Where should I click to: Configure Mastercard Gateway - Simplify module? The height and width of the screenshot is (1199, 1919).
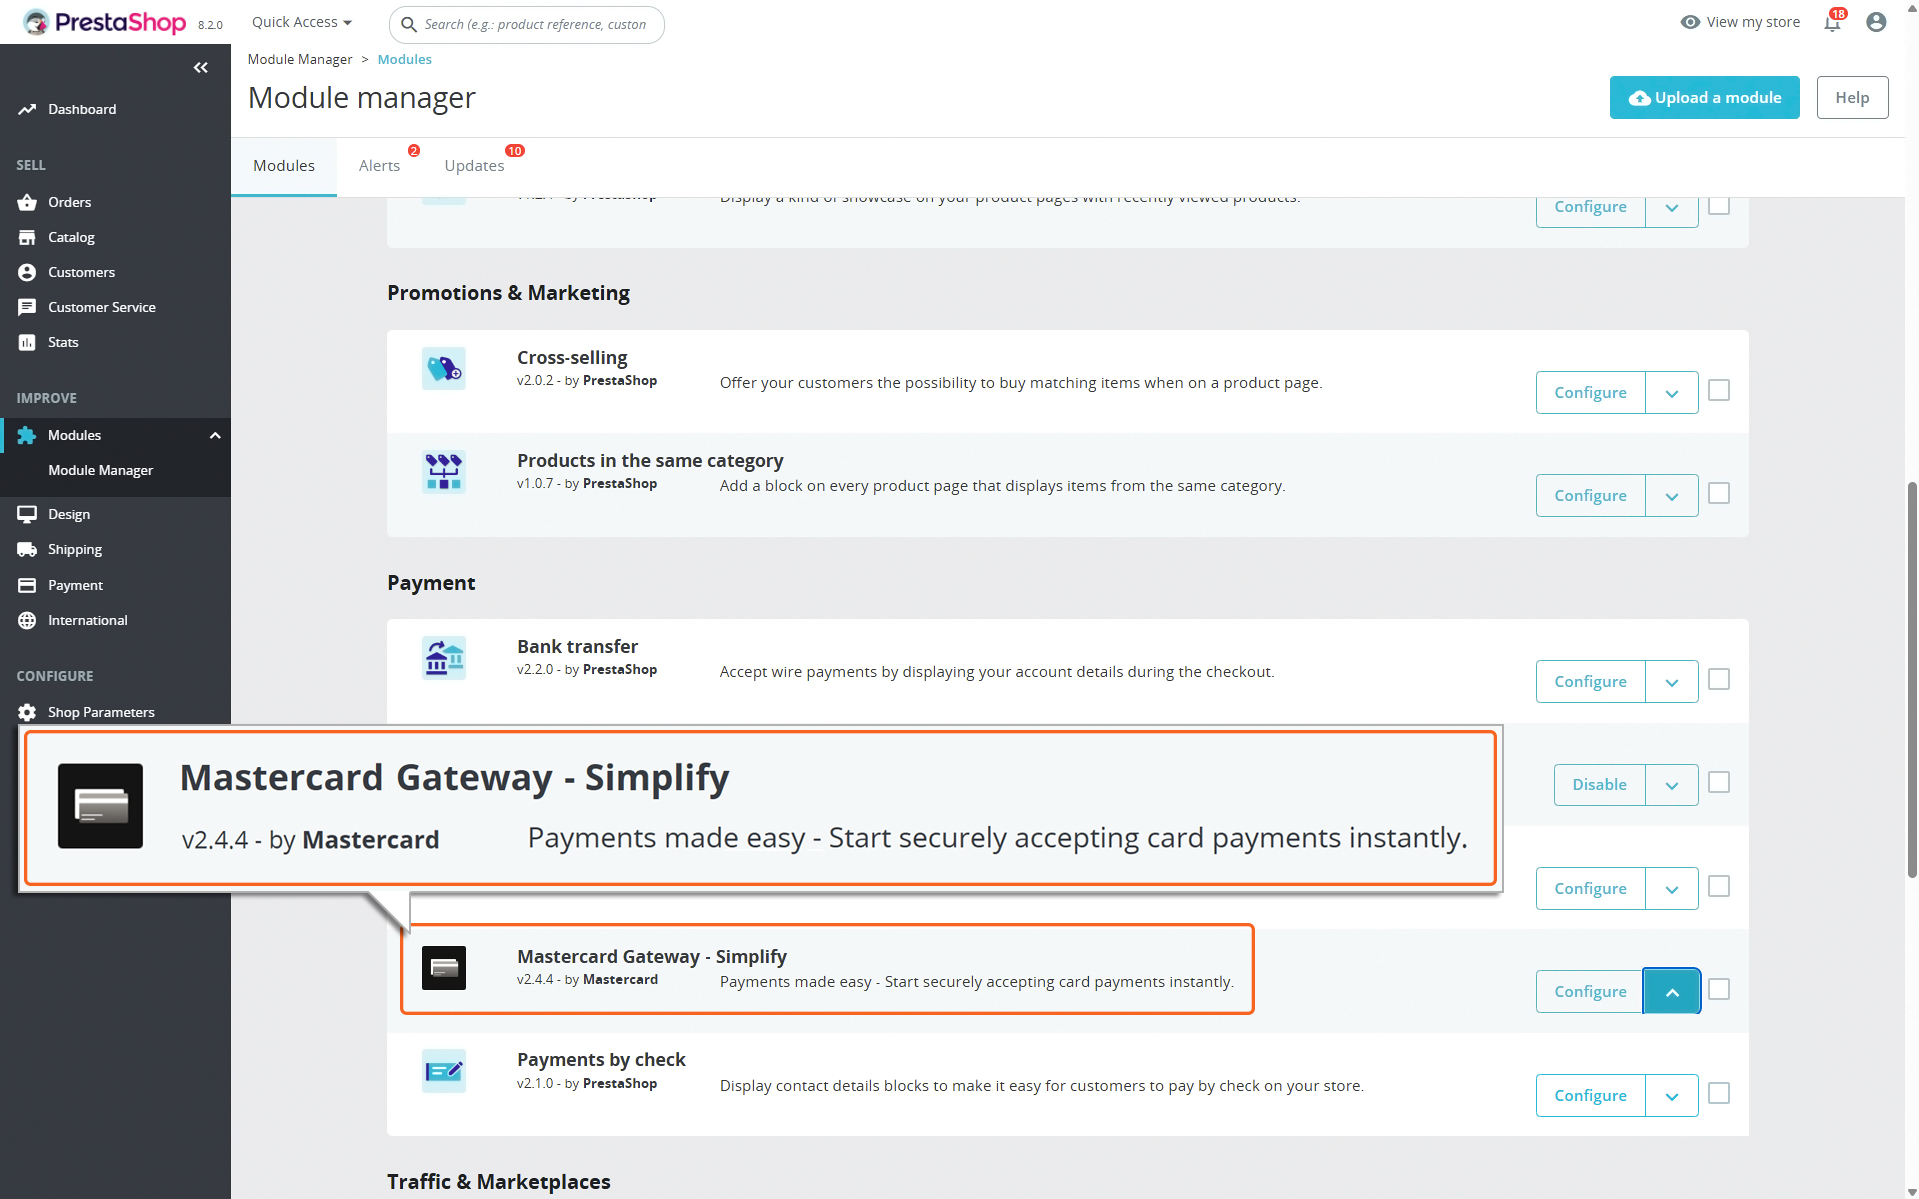[1590, 992]
